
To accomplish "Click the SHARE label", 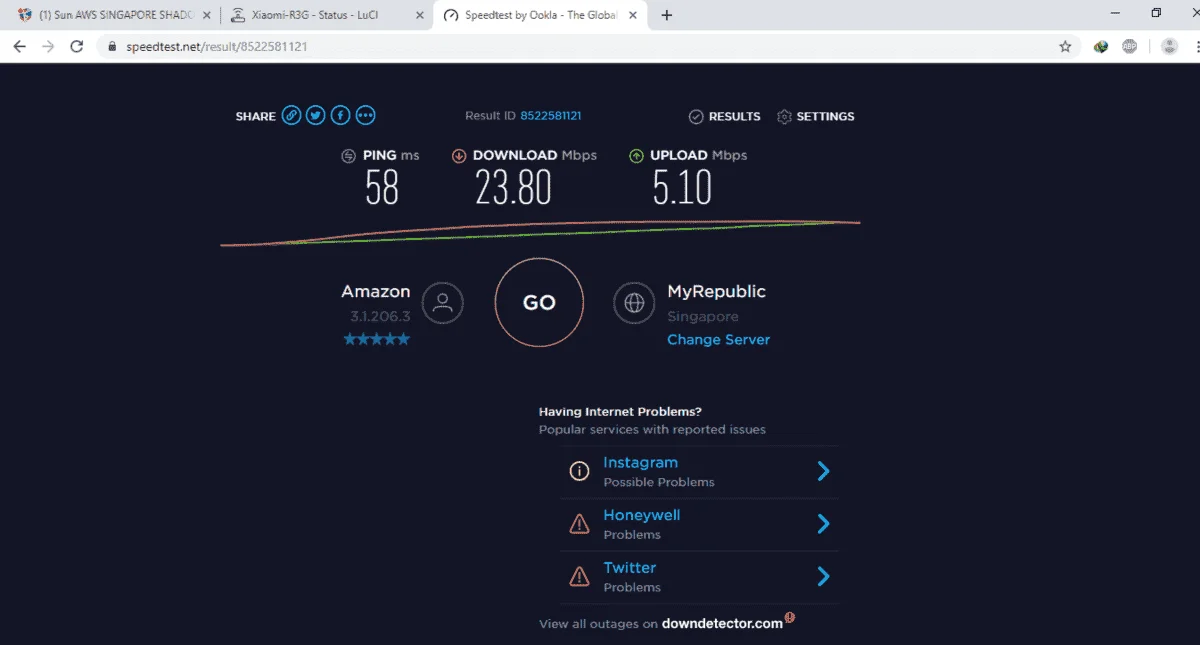I will click(256, 117).
